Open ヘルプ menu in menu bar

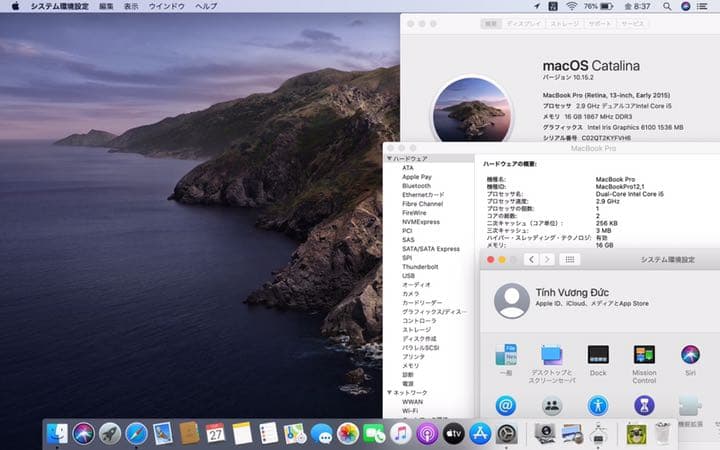click(206, 6)
